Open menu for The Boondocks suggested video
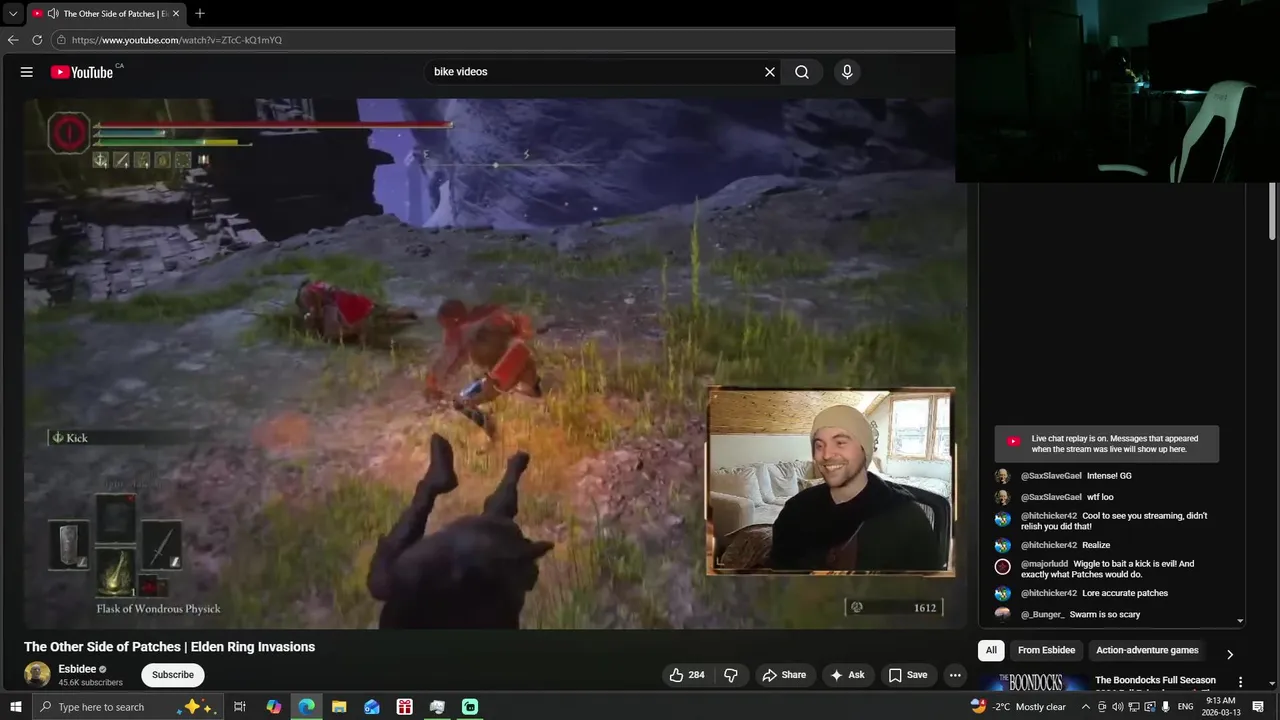Screen dimensions: 1280x720 point(1241,682)
